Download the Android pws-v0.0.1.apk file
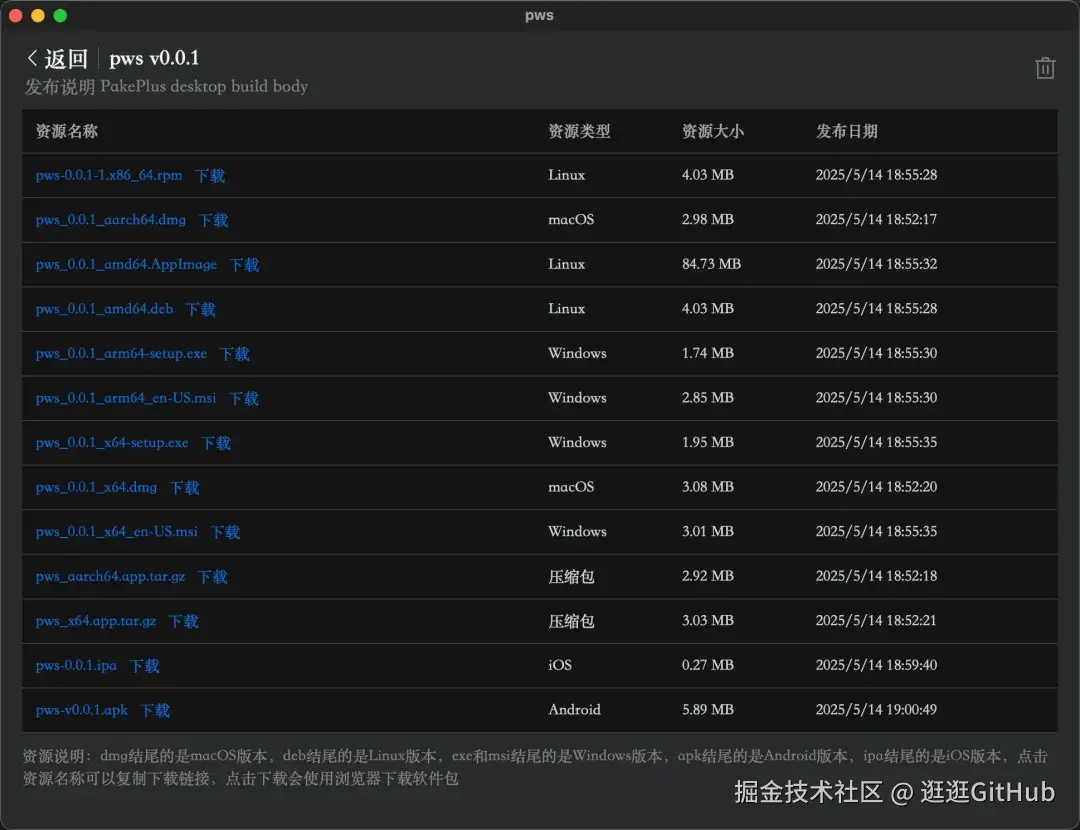The width and height of the screenshot is (1080, 830). [x=155, y=710]
